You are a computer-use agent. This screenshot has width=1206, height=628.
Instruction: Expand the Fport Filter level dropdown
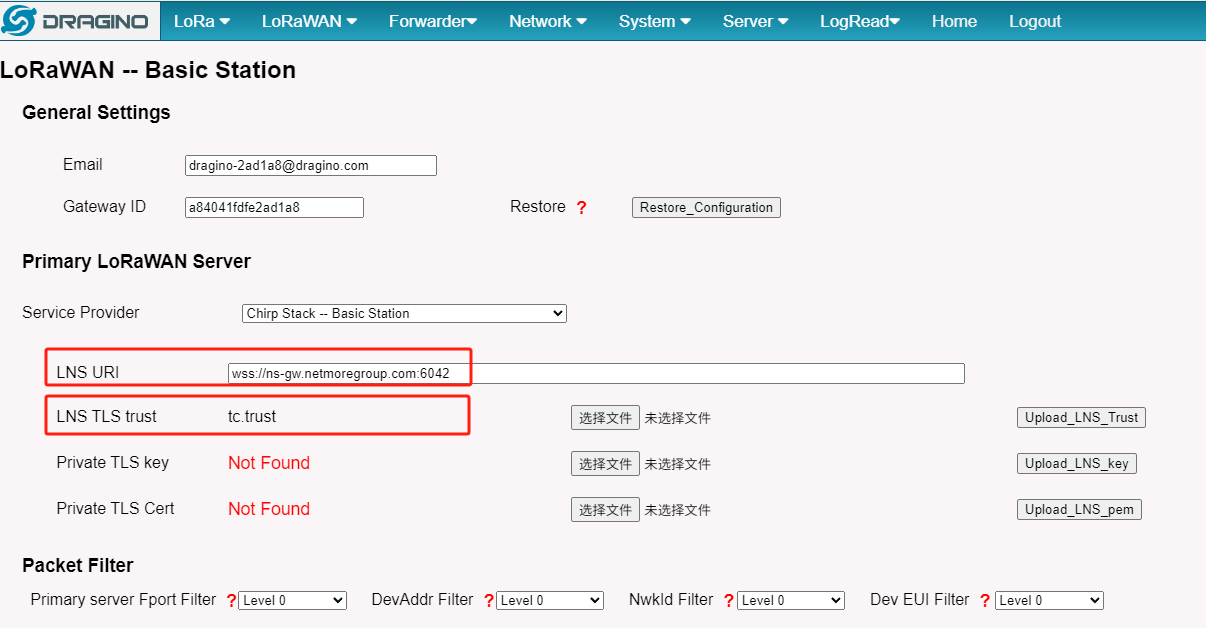click(x=292, y=601)
